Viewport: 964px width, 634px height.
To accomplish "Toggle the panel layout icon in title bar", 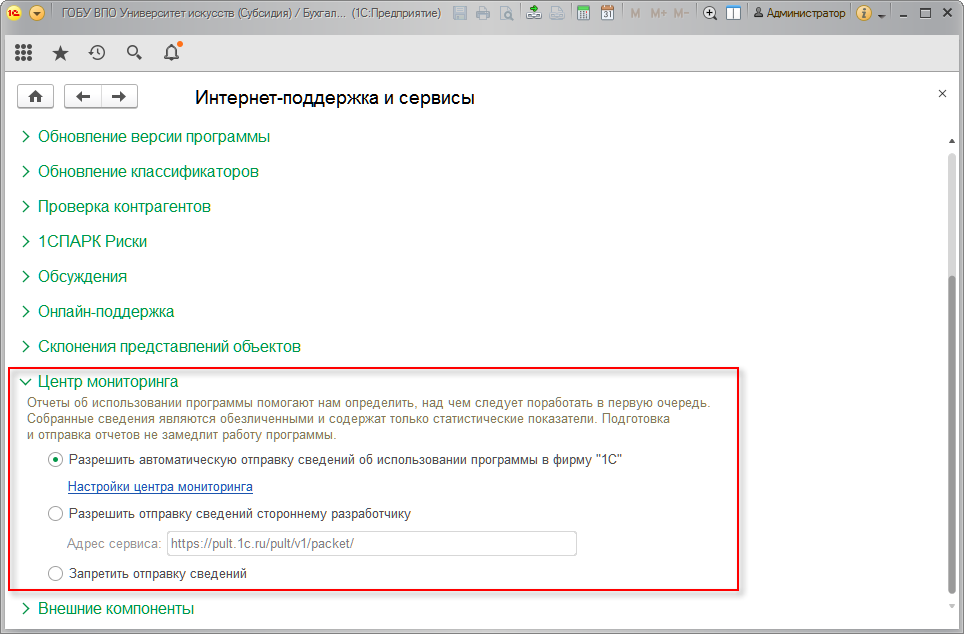I will [x=733, y=13].
